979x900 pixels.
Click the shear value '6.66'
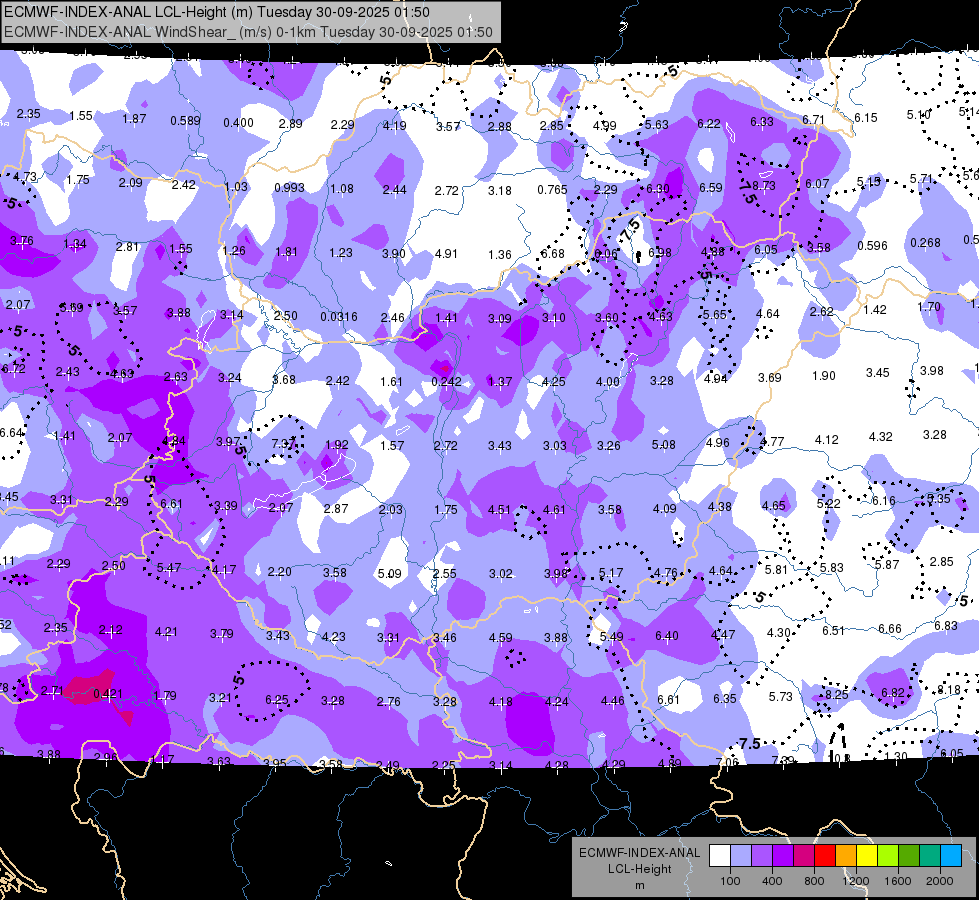tap(890, 628)
